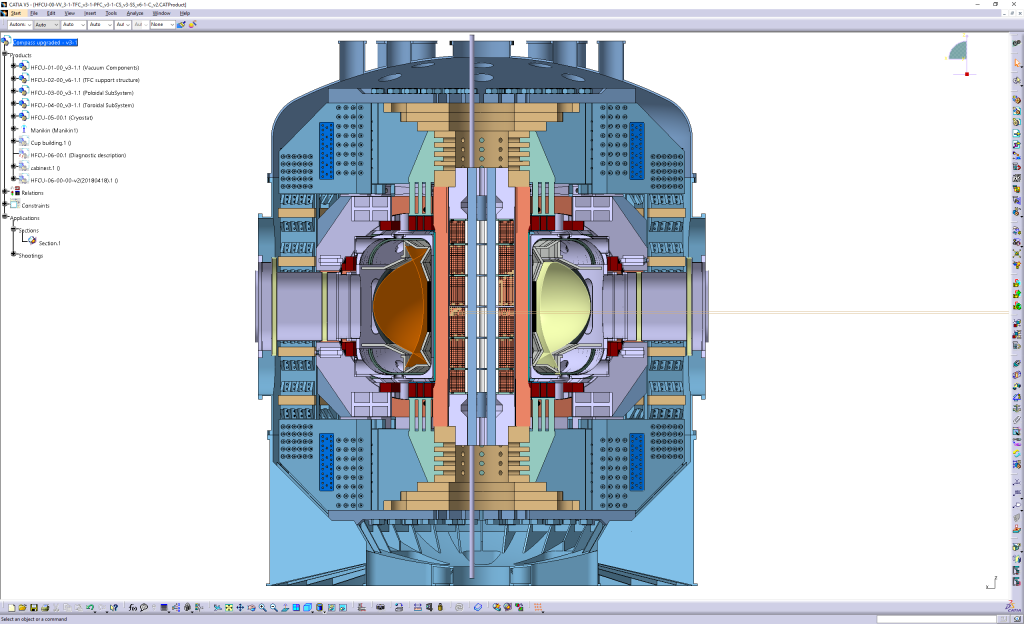The height and width of the screenshot is (624, 1024).
Task: Click the Undo icon in the toolbar
Action: pos(90,606)
